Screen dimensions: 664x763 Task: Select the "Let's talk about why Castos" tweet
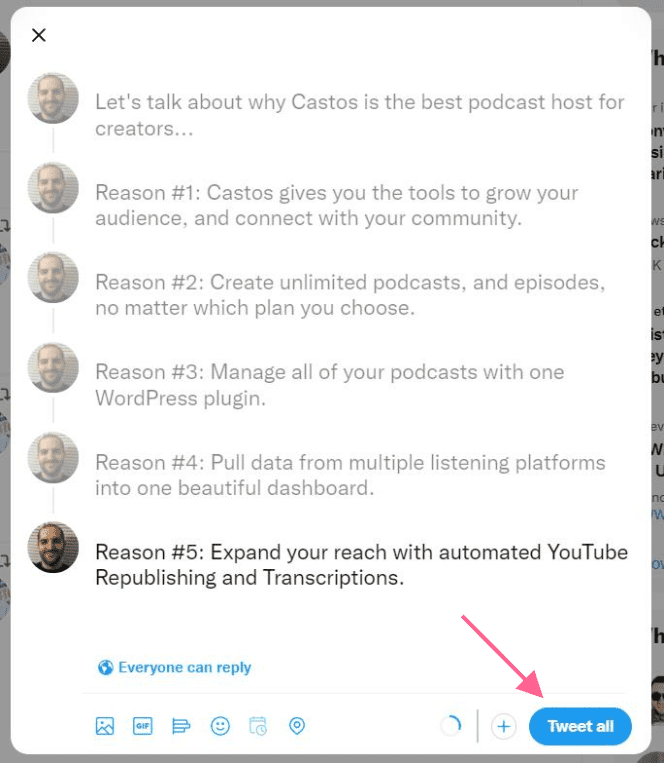[359, 115]
